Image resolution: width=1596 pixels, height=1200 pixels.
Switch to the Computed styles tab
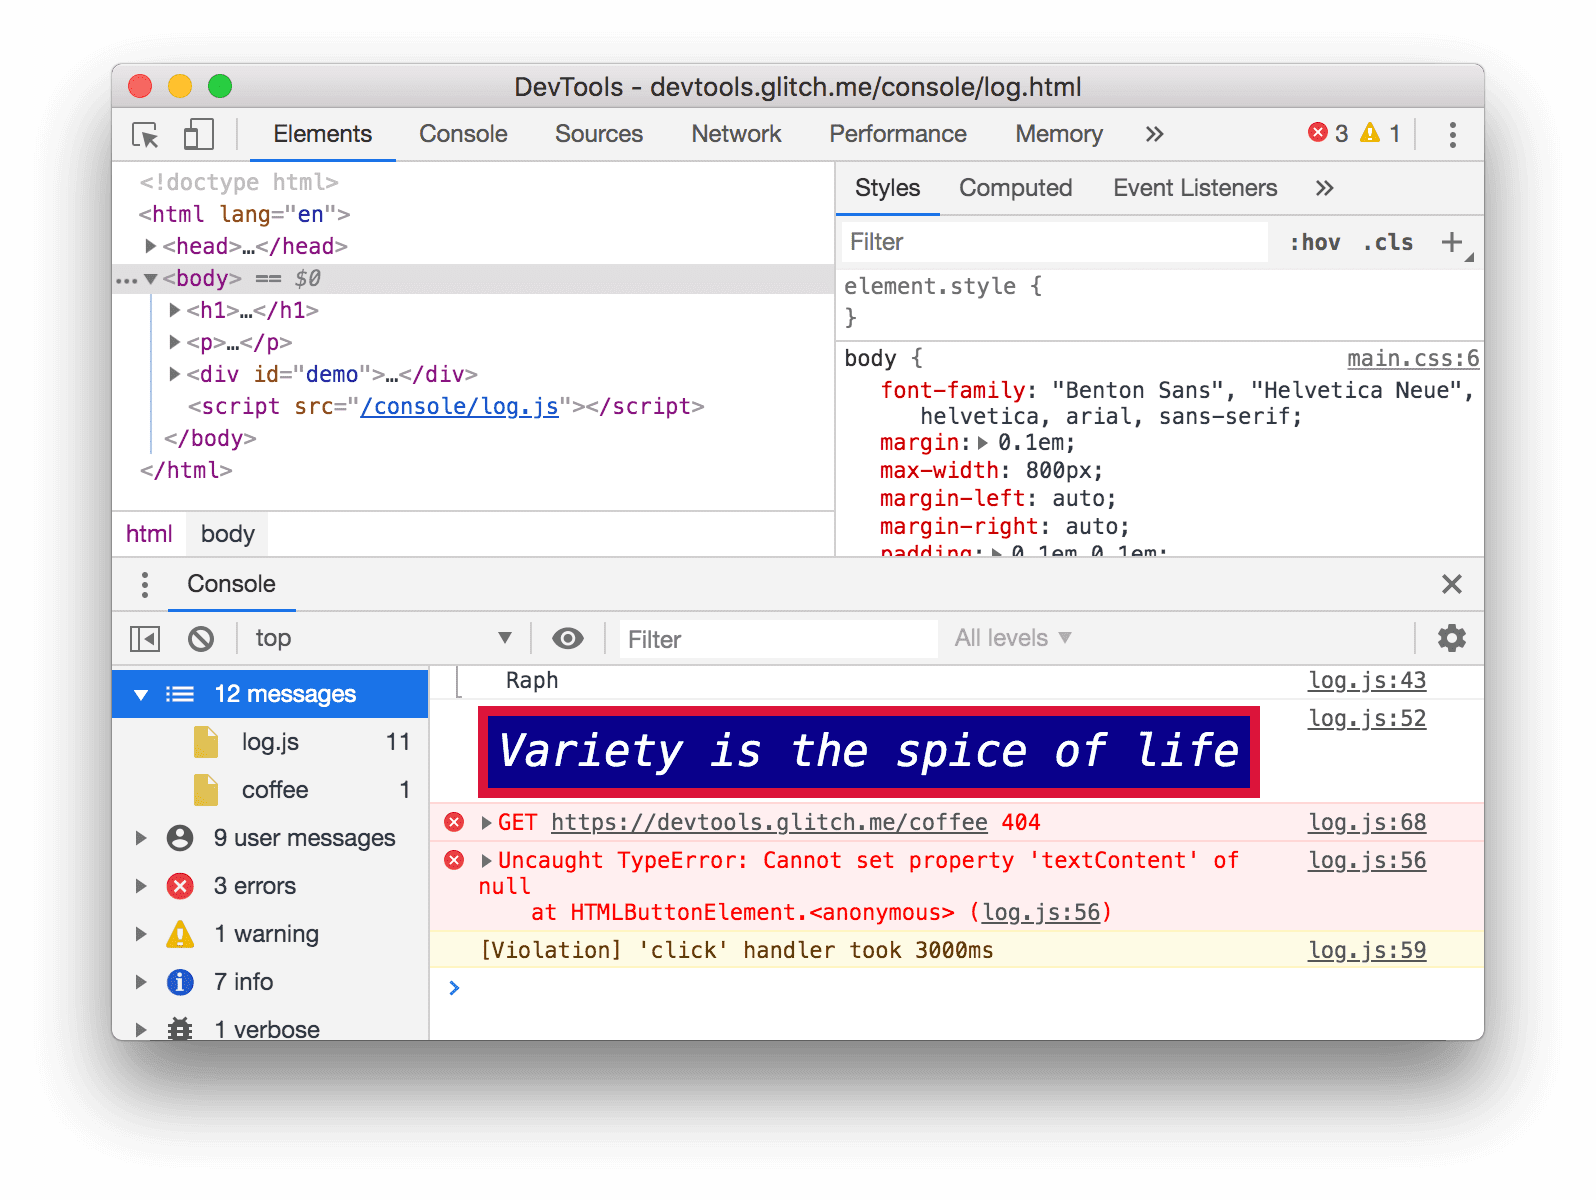[1015, 188]
